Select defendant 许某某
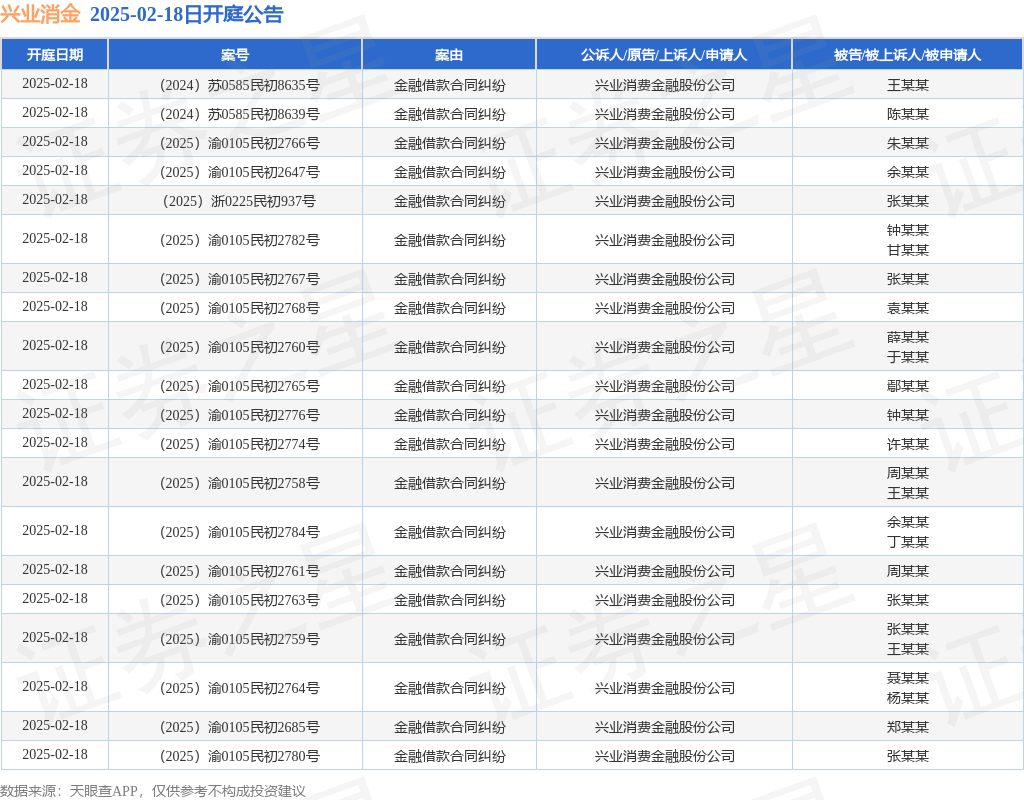 tap(908, 444)
